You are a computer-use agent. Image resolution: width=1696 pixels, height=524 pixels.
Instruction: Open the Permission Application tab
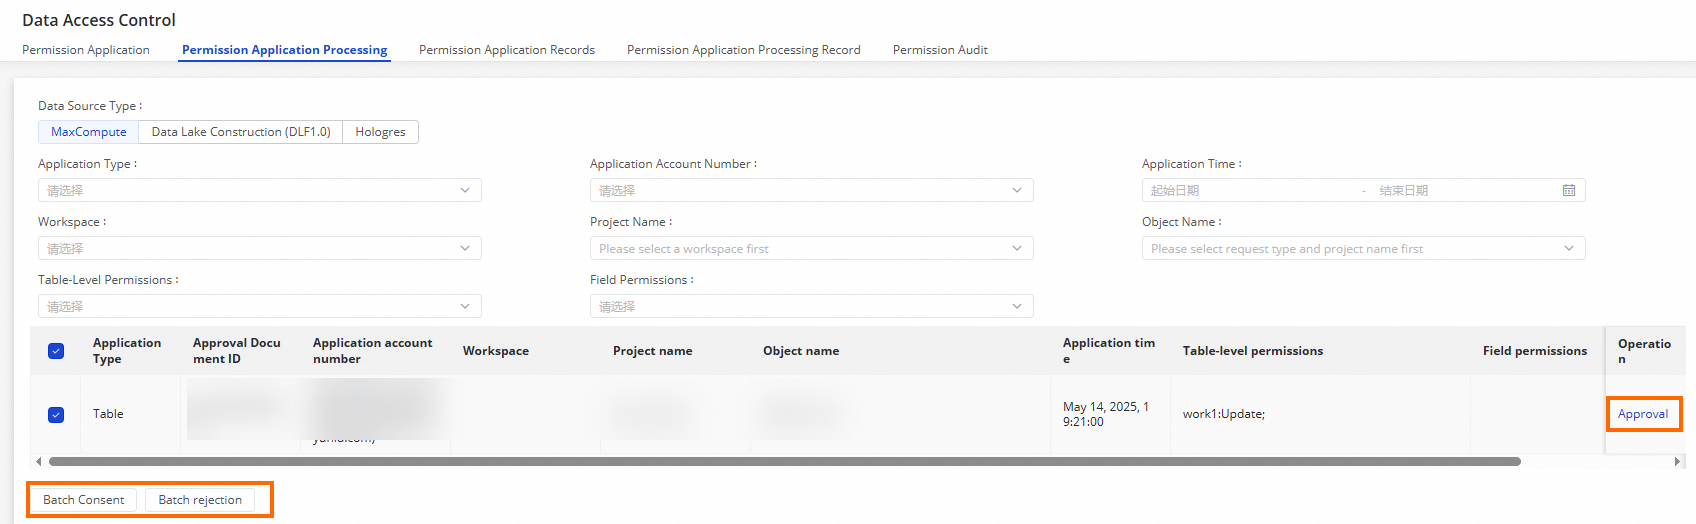[86, 50]
